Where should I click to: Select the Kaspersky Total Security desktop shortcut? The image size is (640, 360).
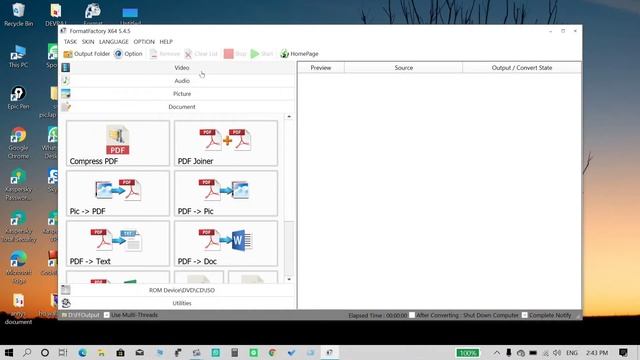pos(18,227)
